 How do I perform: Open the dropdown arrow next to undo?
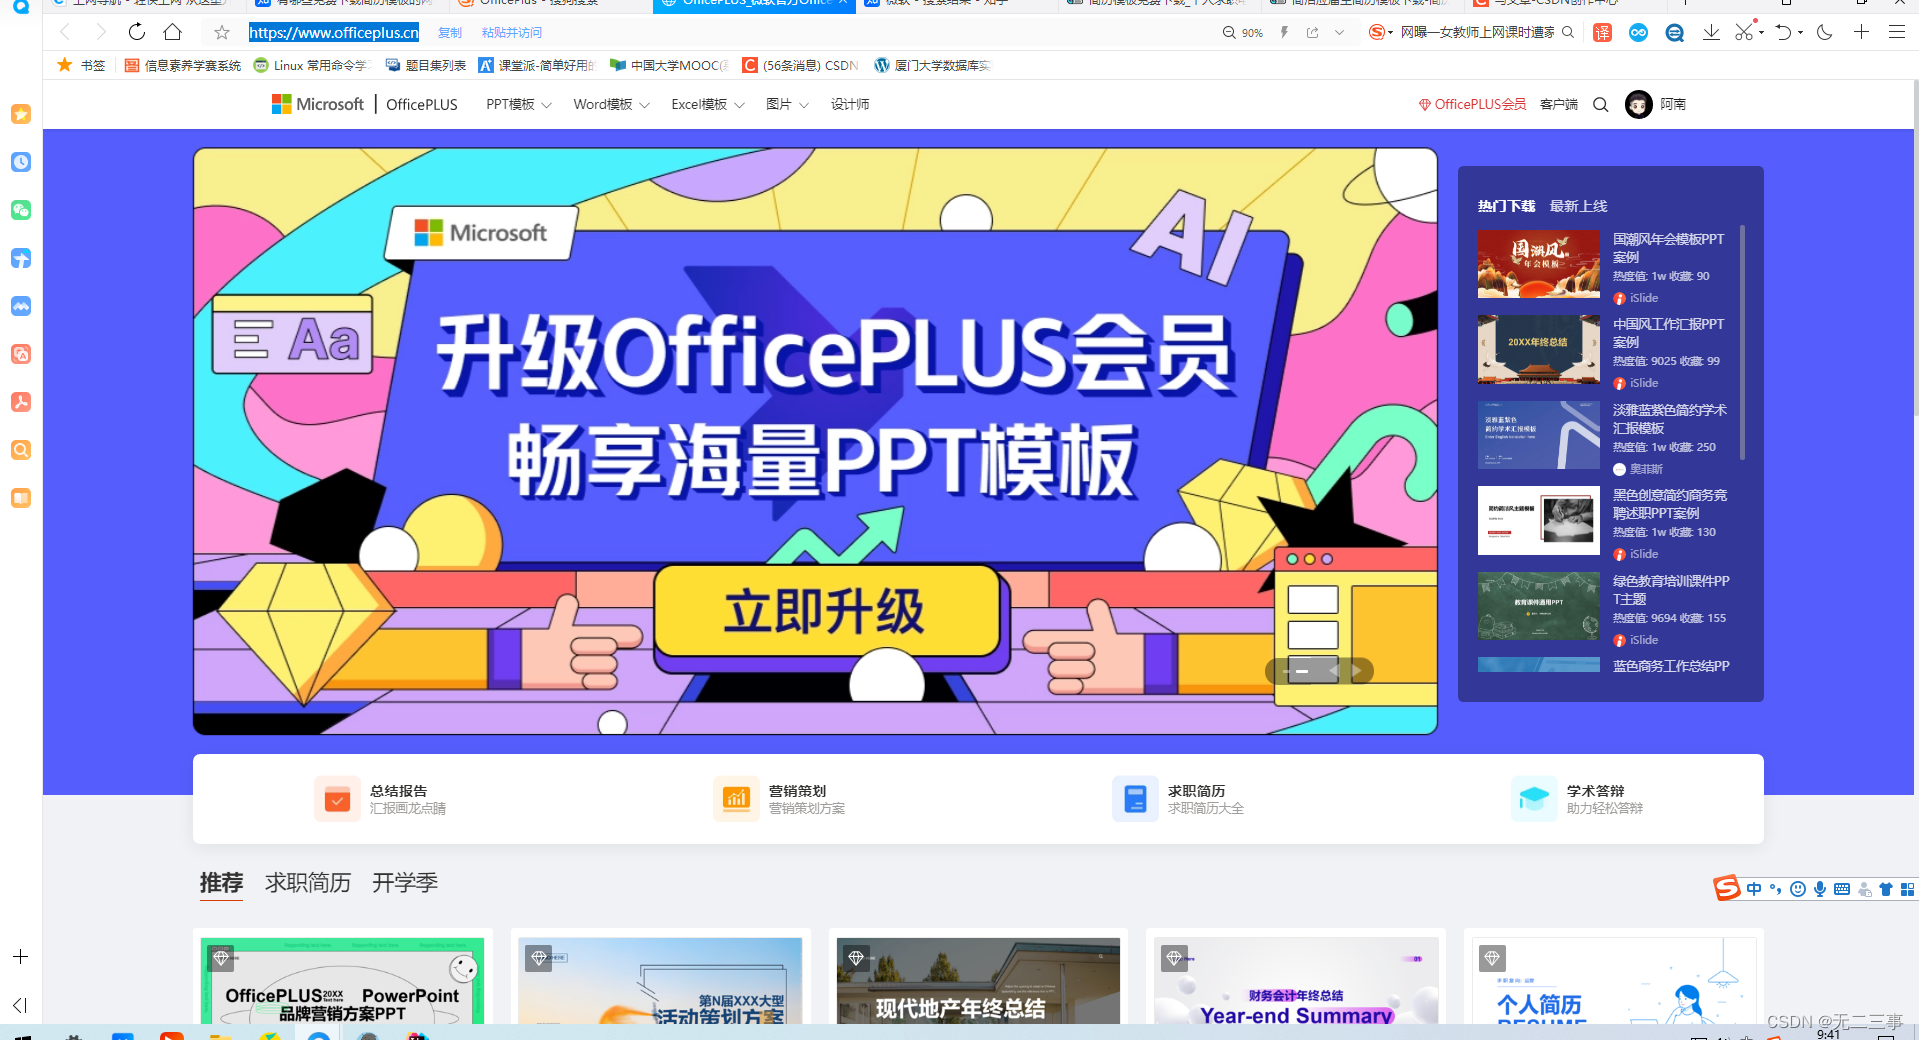[x=1800, y=32]
